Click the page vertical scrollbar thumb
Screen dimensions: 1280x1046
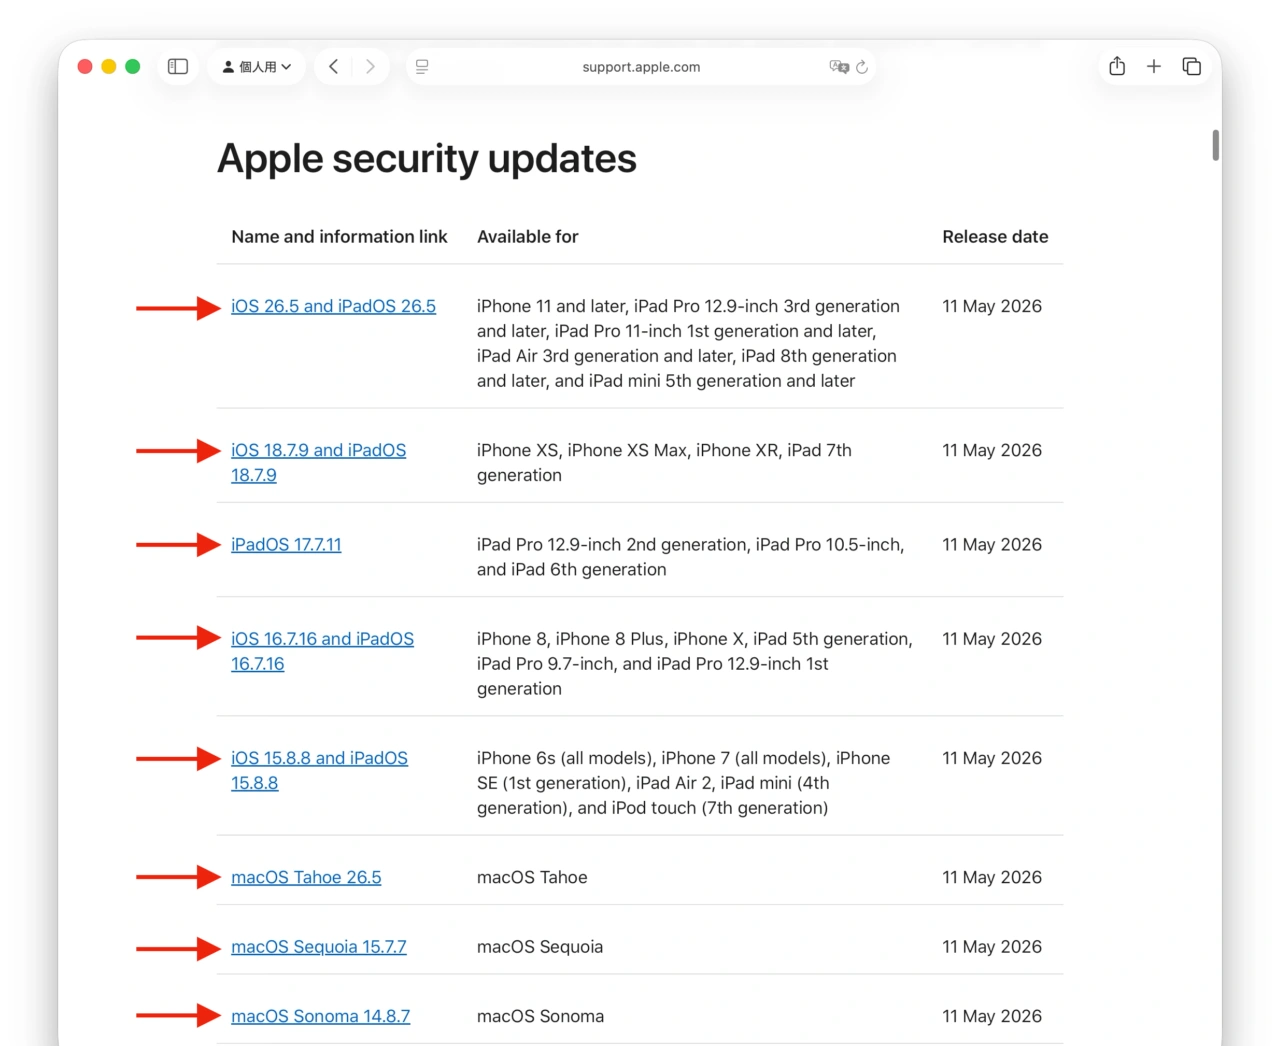point(1216,145)
